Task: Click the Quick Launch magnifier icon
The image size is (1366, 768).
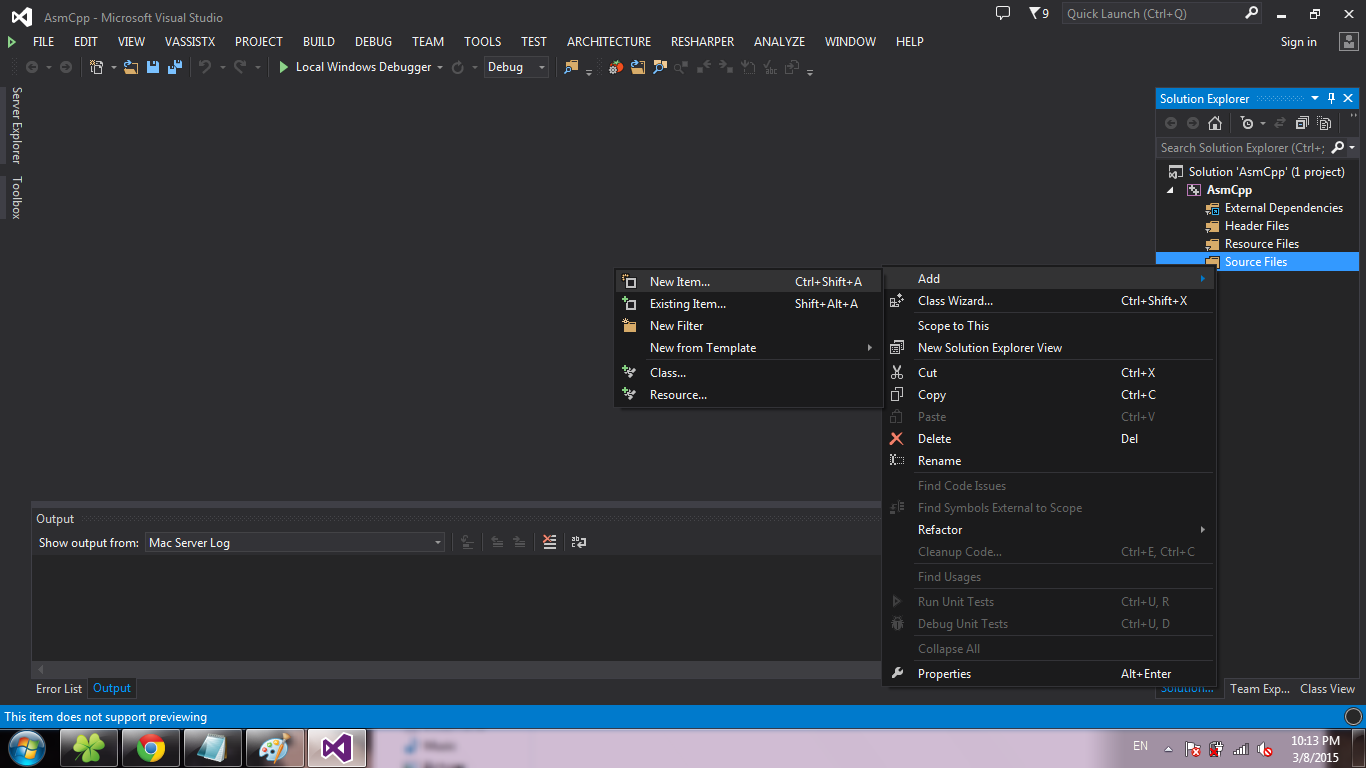Action: tap(1252, 13)
